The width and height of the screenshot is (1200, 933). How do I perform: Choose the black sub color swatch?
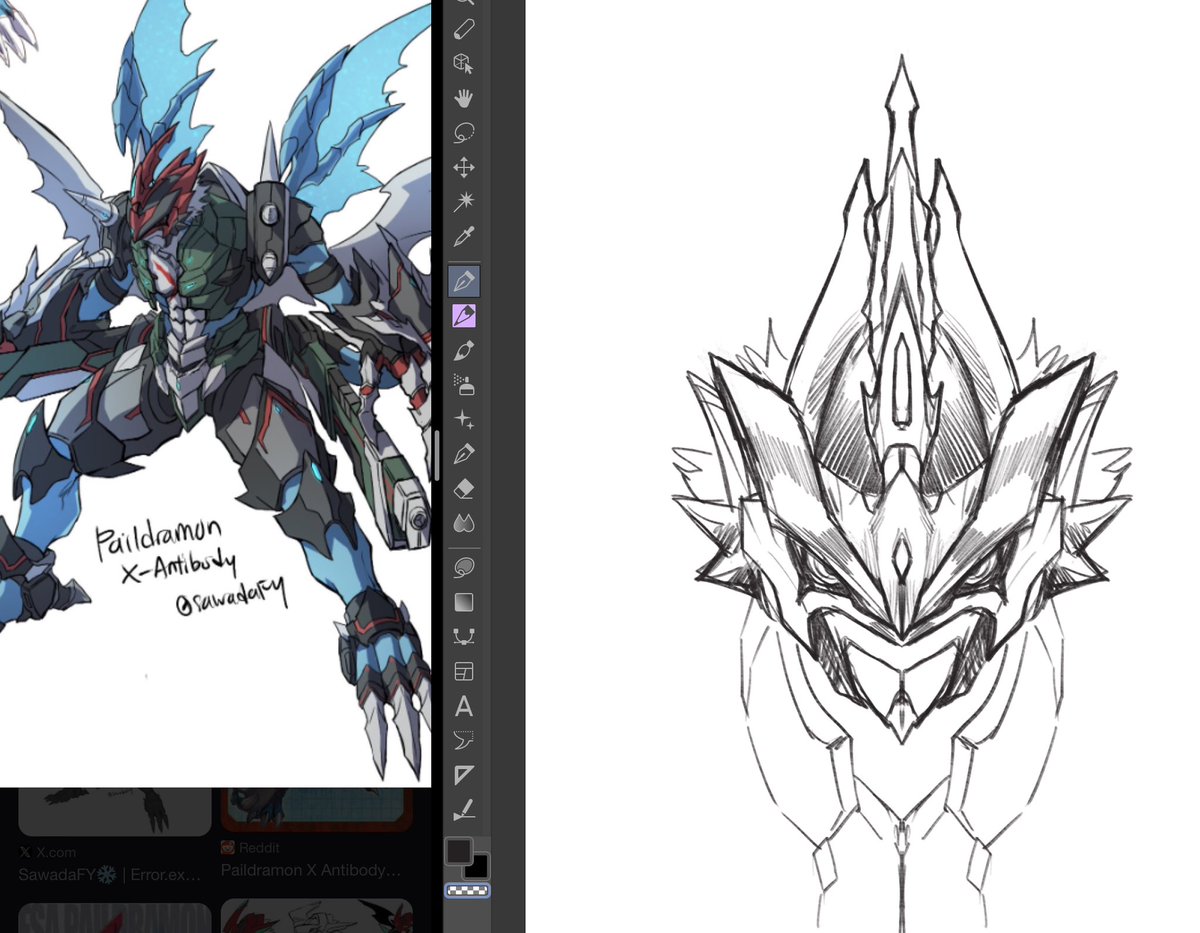(480, 869)
